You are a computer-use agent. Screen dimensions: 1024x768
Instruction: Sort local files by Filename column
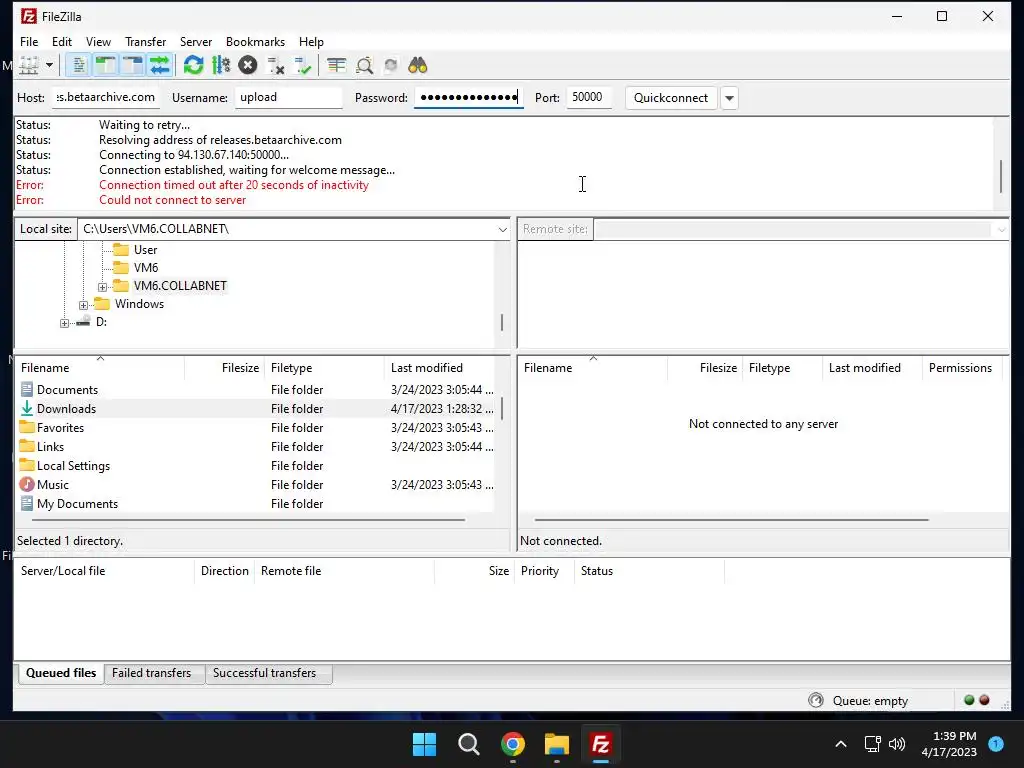tap(100, 368)
